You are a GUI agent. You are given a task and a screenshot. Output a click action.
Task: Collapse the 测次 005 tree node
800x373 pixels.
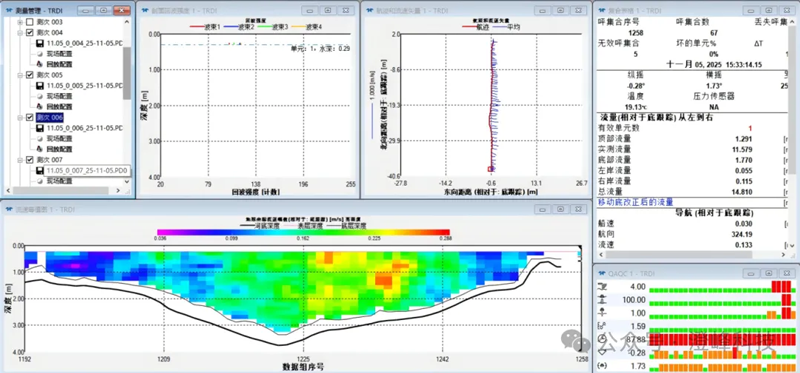pos(20,75)
